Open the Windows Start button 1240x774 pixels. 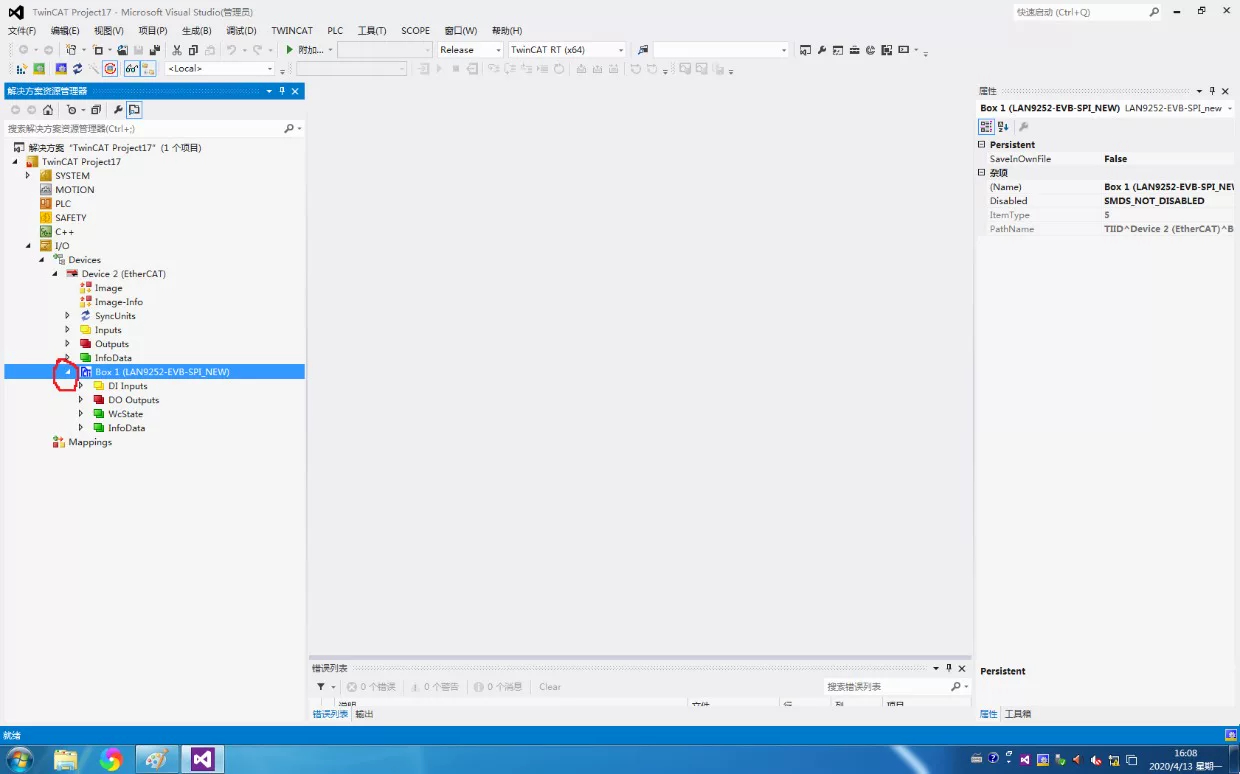(19, 760)
